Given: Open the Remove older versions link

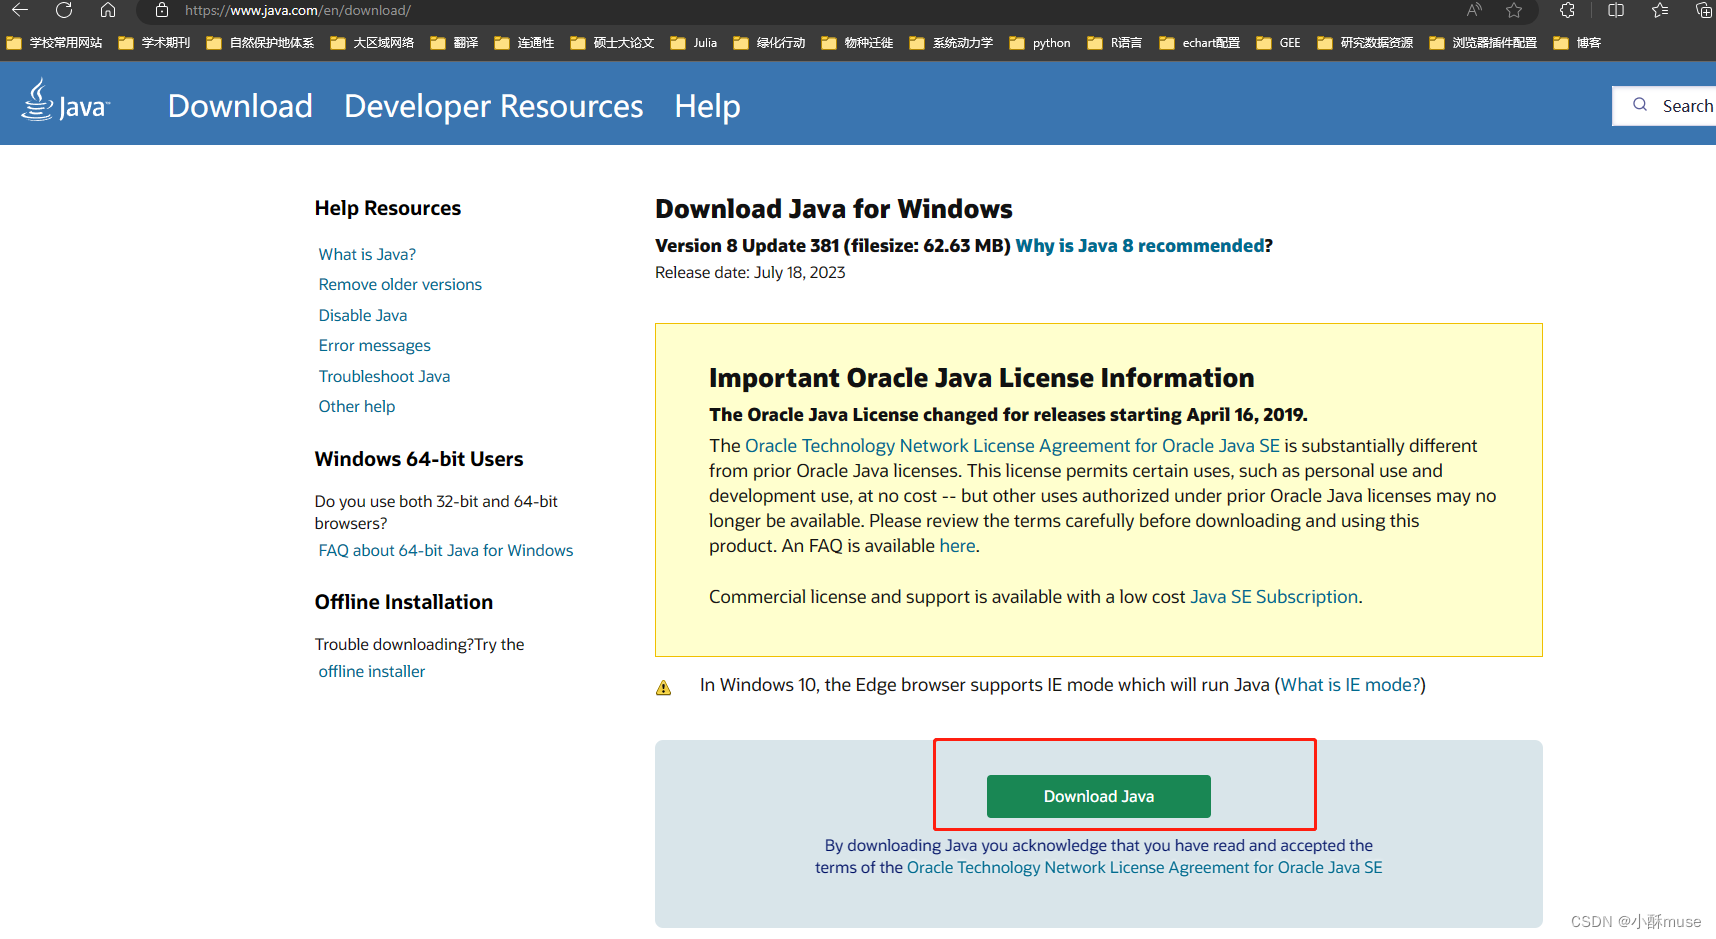Looking at the screenshot, I should click(400, 284).
